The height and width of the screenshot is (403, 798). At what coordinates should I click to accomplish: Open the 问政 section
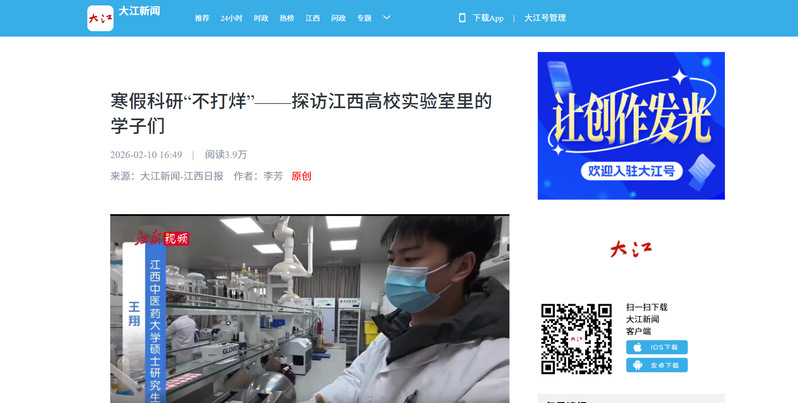(x=338, y=18)
